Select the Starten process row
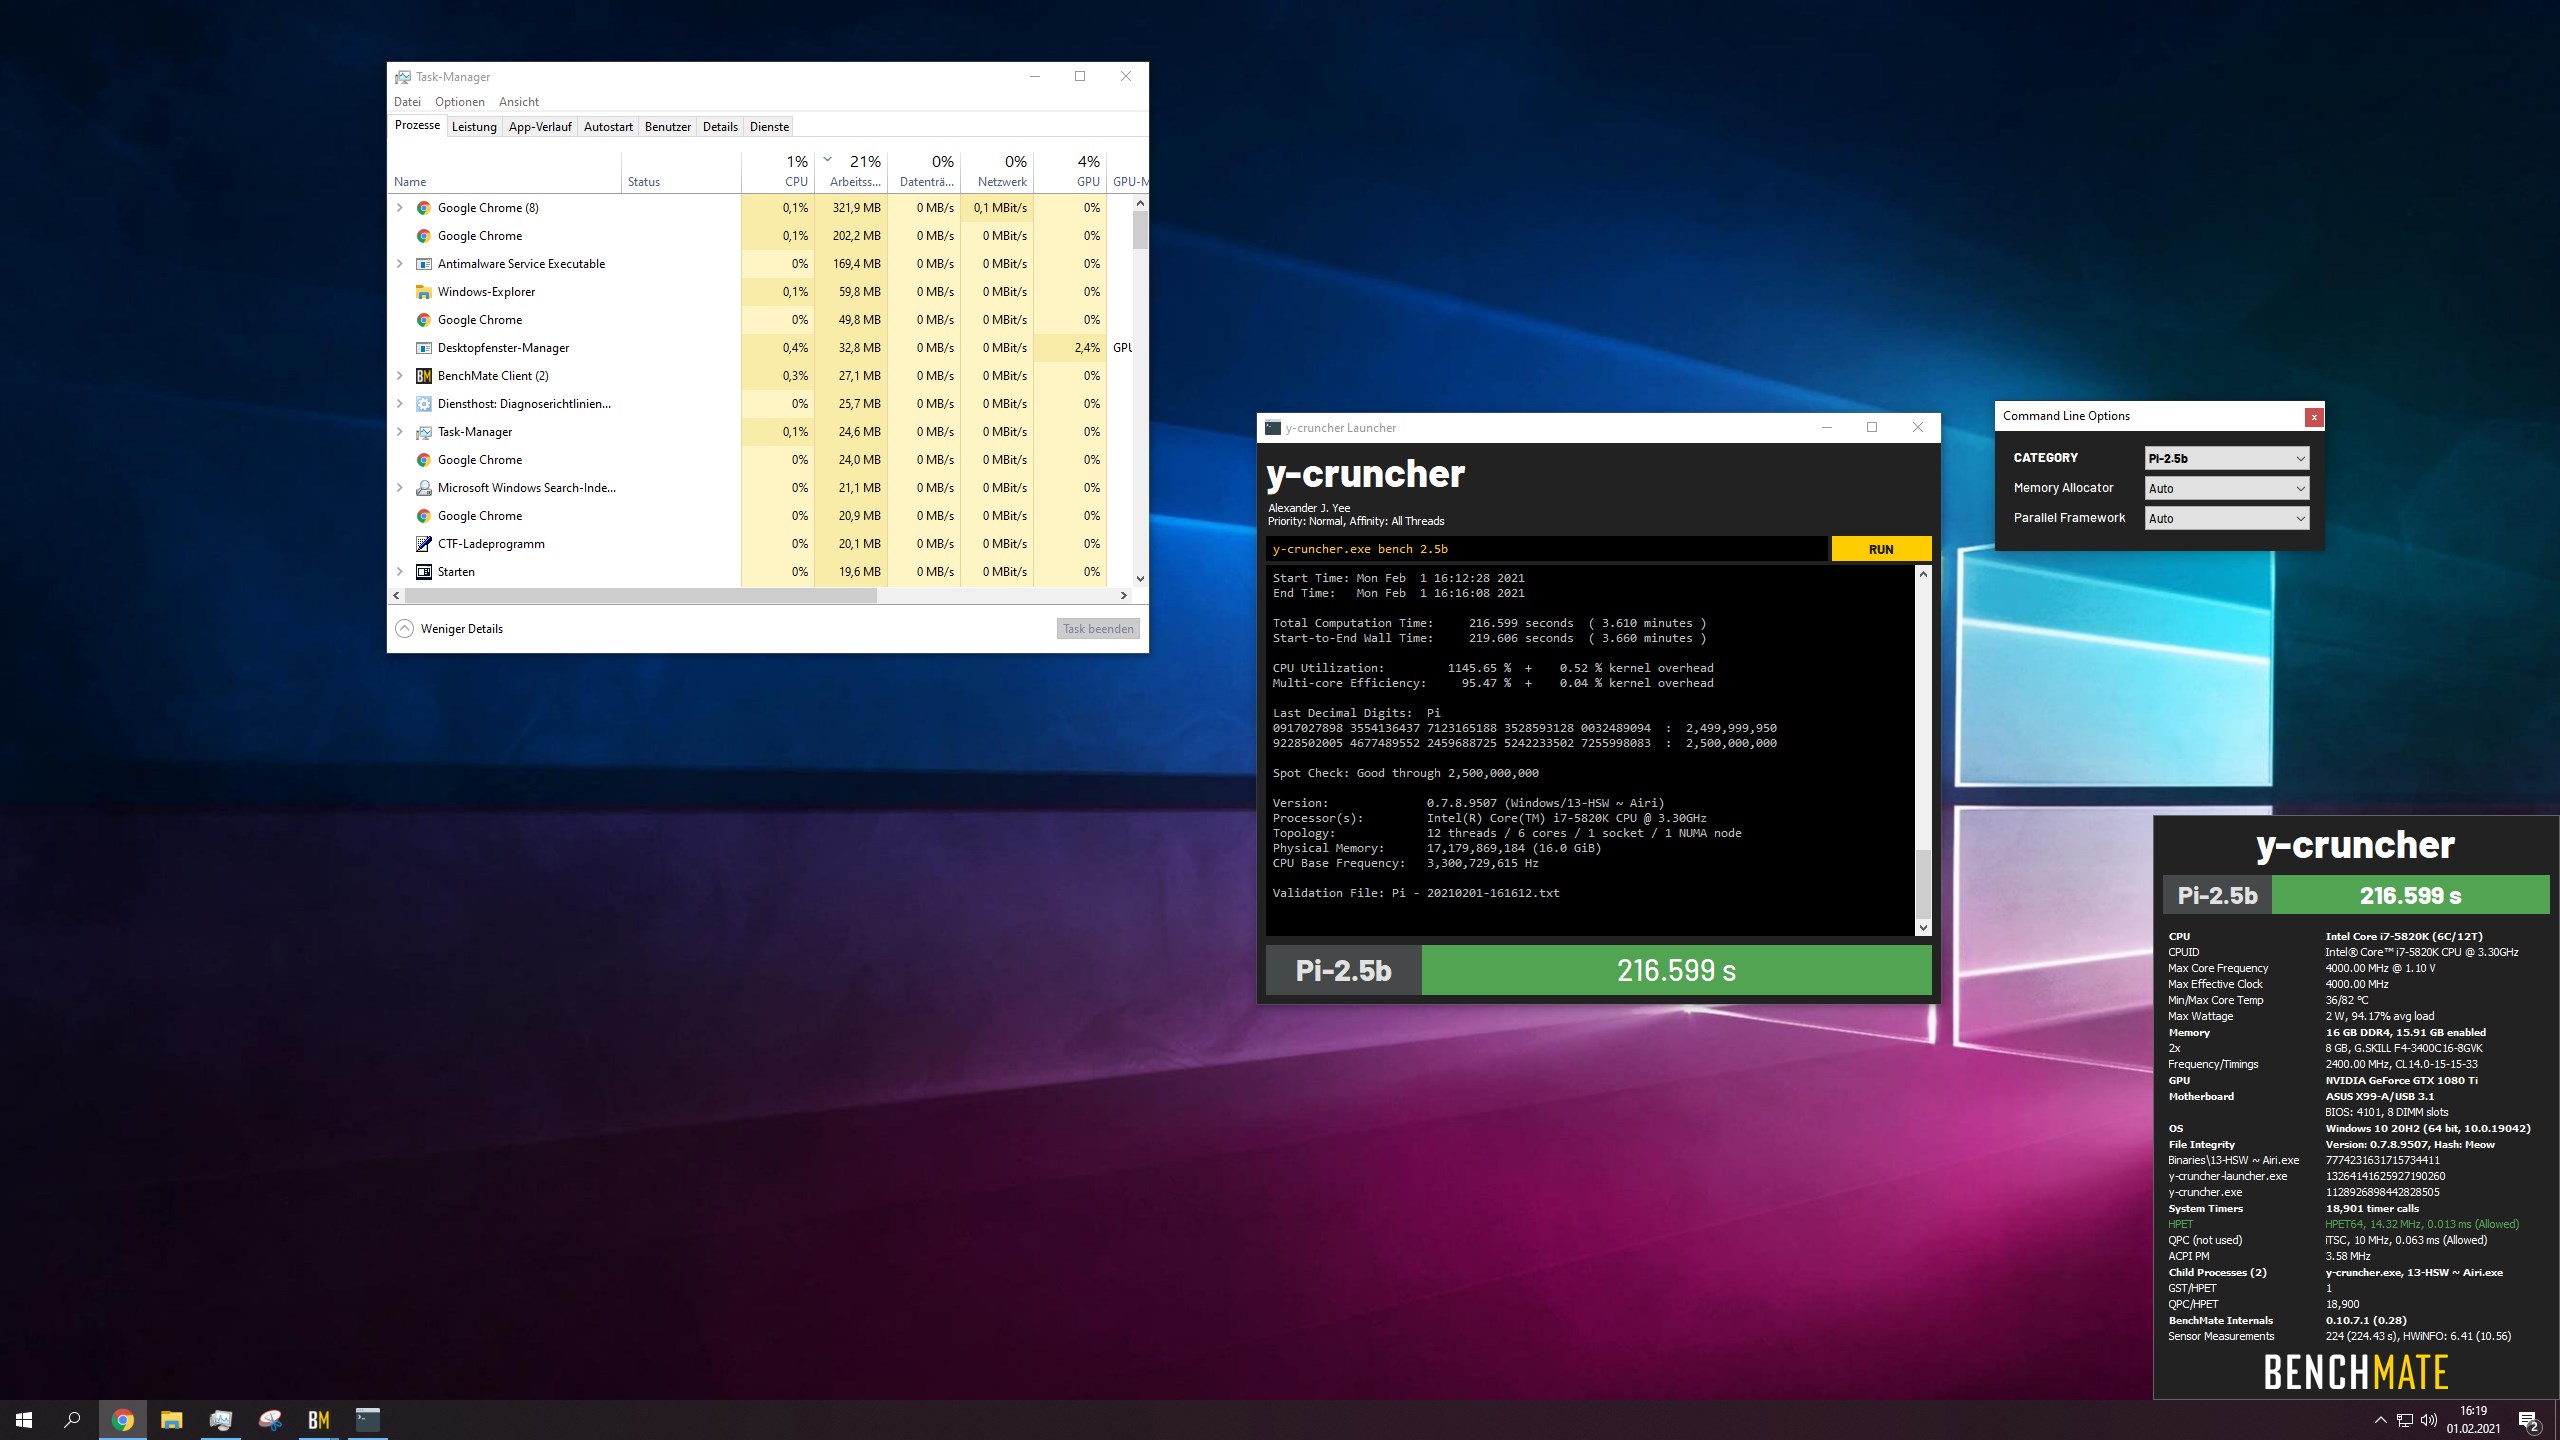2560x1440 pixels. point(762,572)
